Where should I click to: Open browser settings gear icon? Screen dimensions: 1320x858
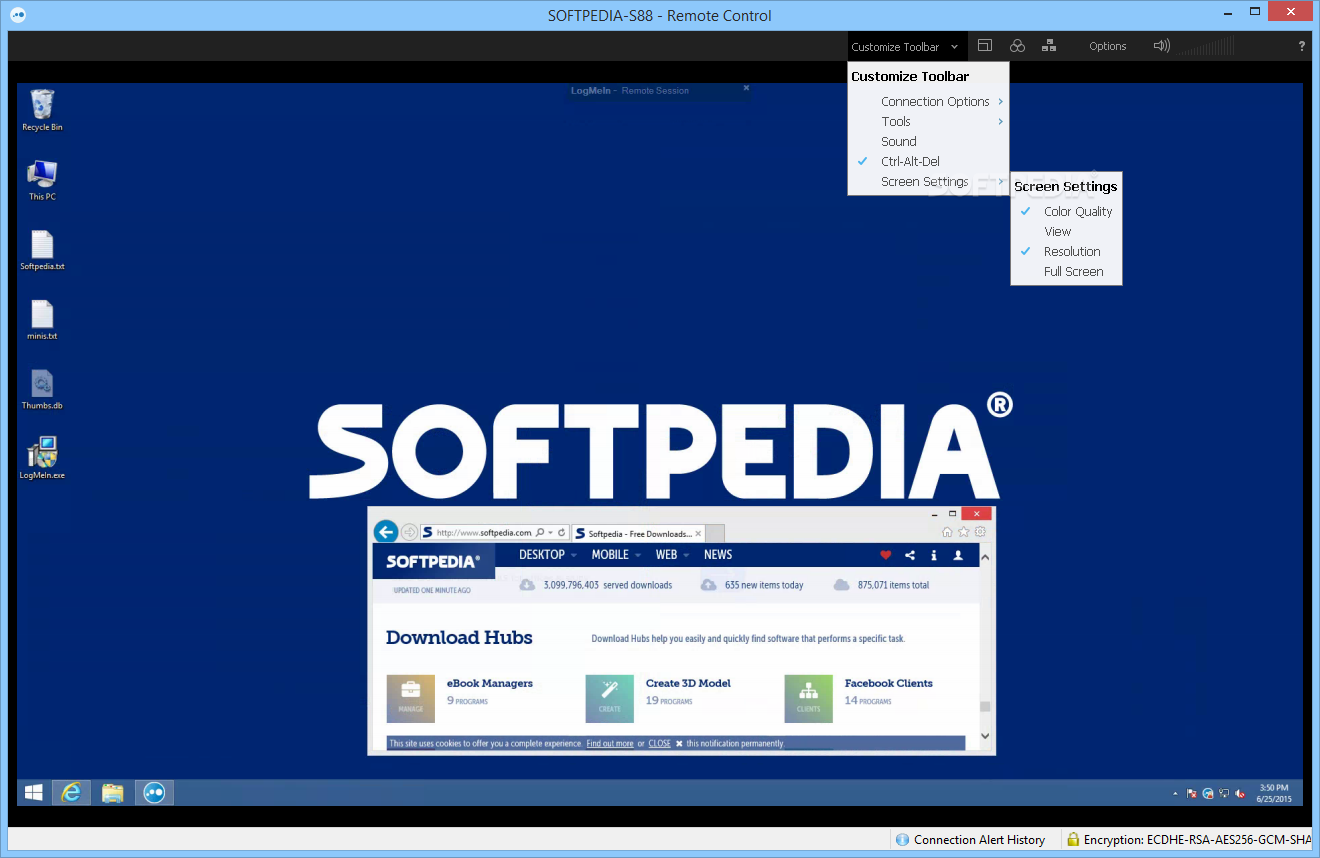(980, 532)
